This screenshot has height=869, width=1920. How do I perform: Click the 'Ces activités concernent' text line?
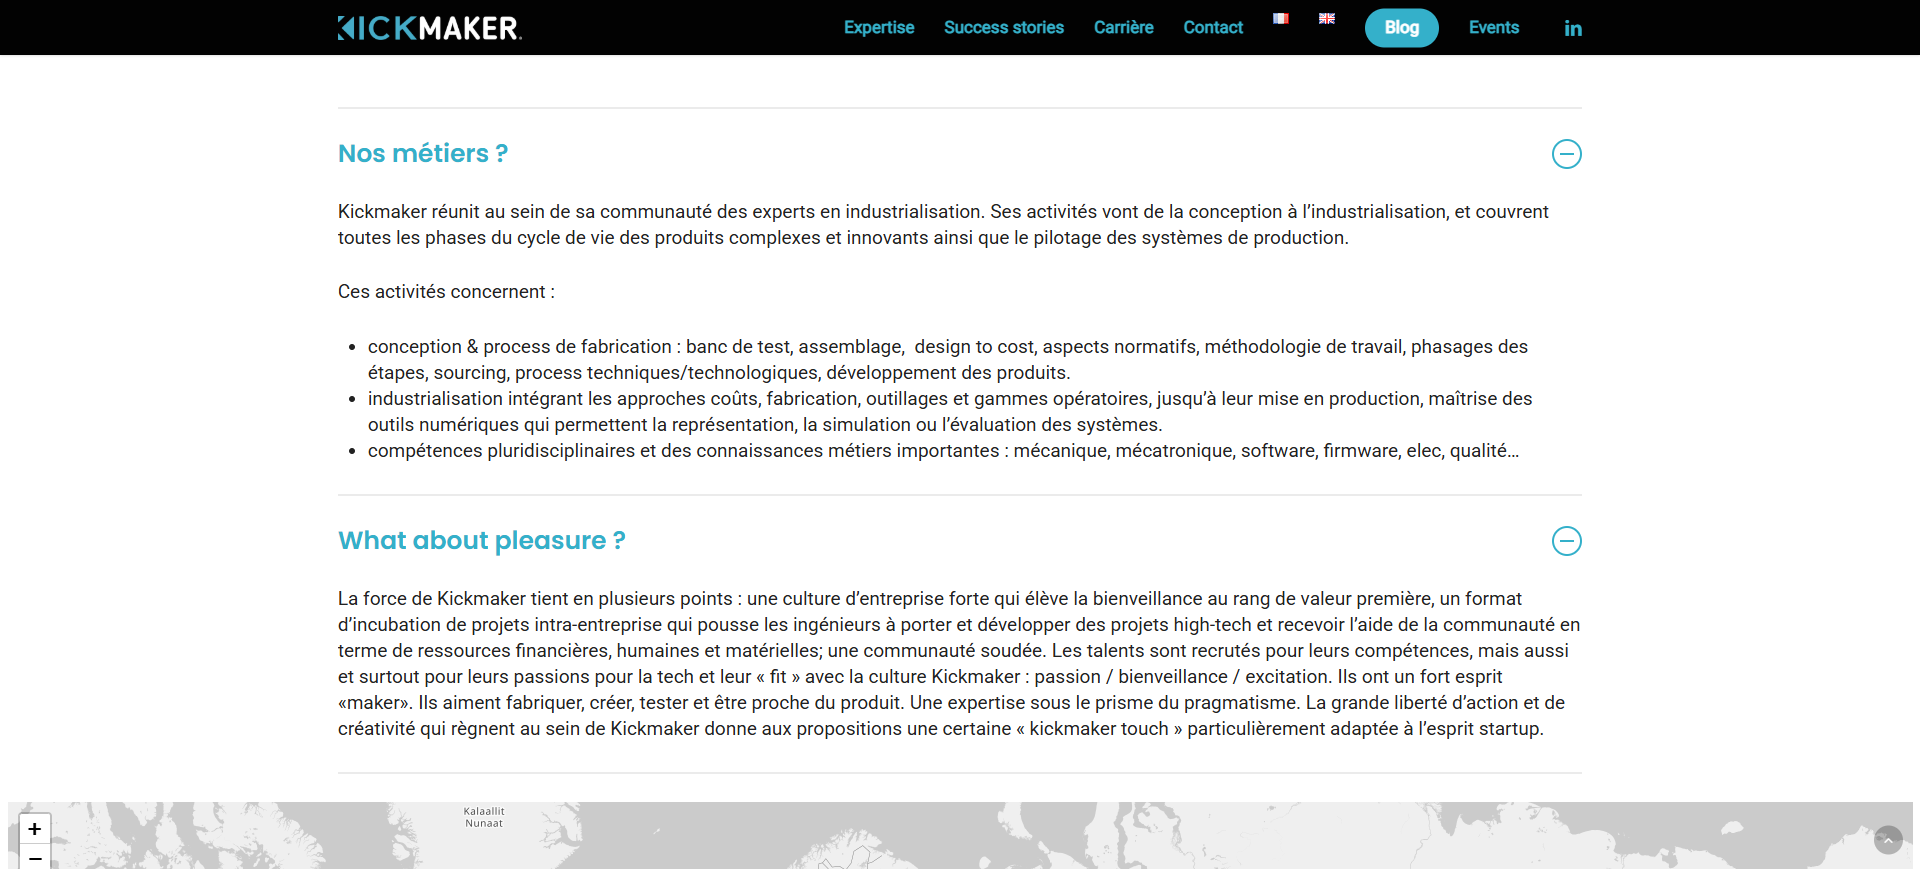pos(446,292)
